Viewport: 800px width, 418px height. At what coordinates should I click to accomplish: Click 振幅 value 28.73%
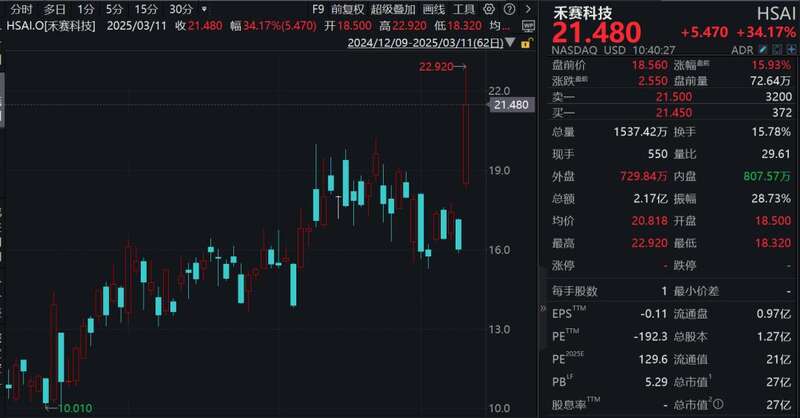click(x=771, y=198)
